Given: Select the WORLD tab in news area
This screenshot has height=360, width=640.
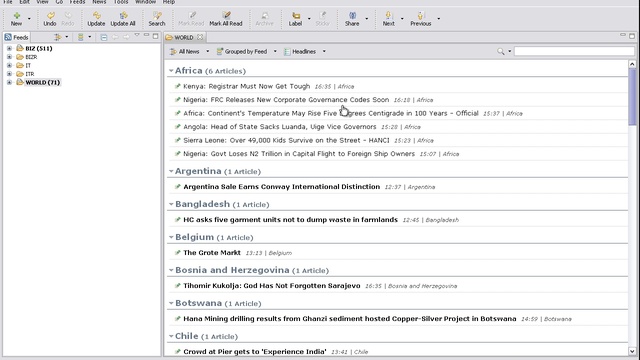Looking at the screenshot, I should coord(184,37).
